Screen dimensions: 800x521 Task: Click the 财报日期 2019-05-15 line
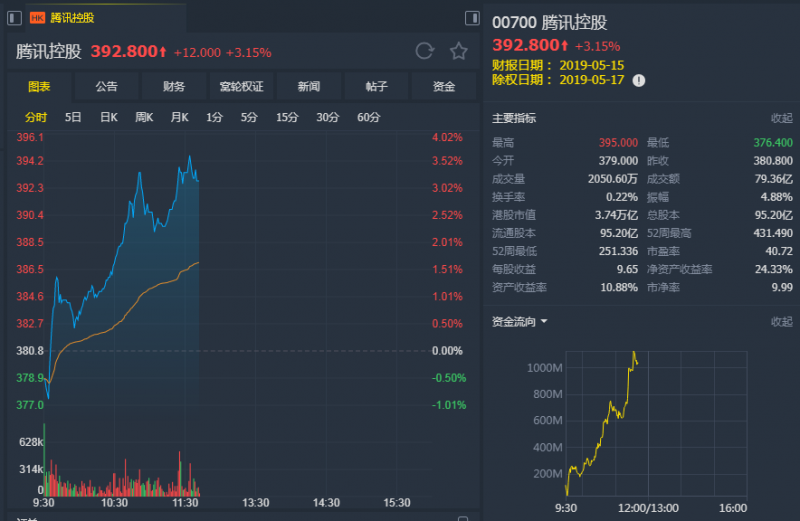558,65
